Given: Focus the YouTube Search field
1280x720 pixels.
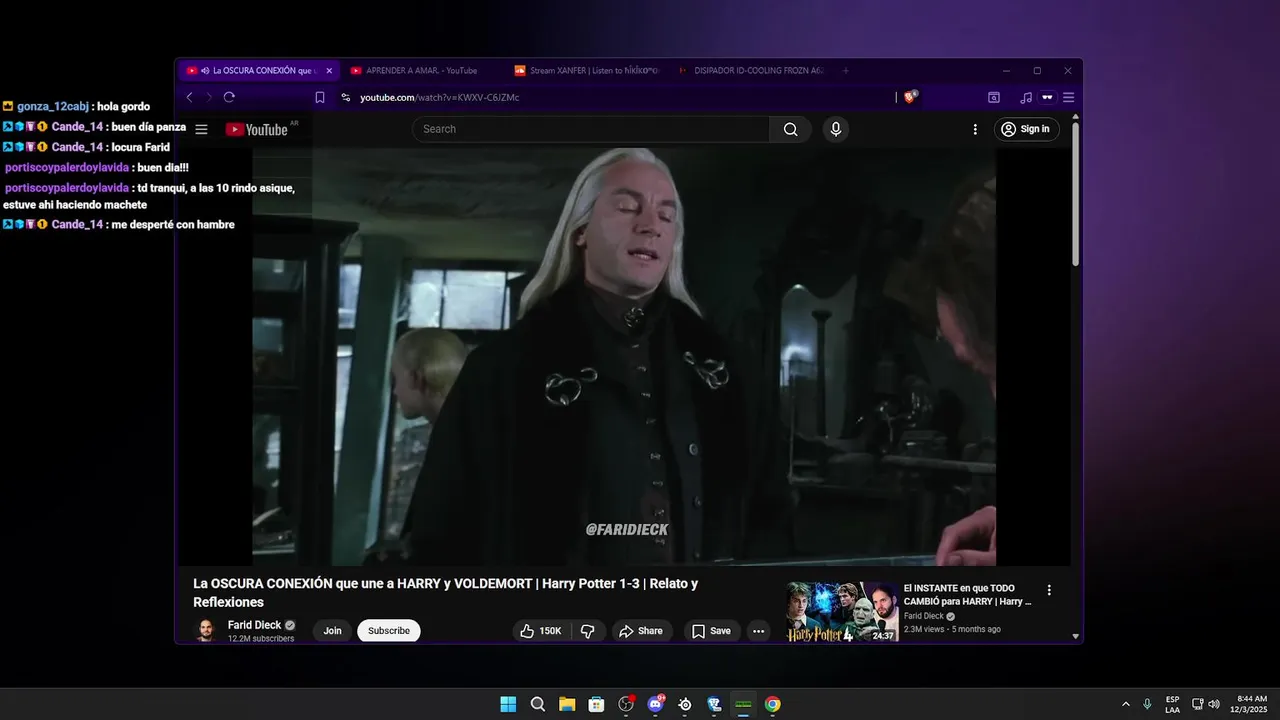Looking at the screenshot, I should point(591,129).
